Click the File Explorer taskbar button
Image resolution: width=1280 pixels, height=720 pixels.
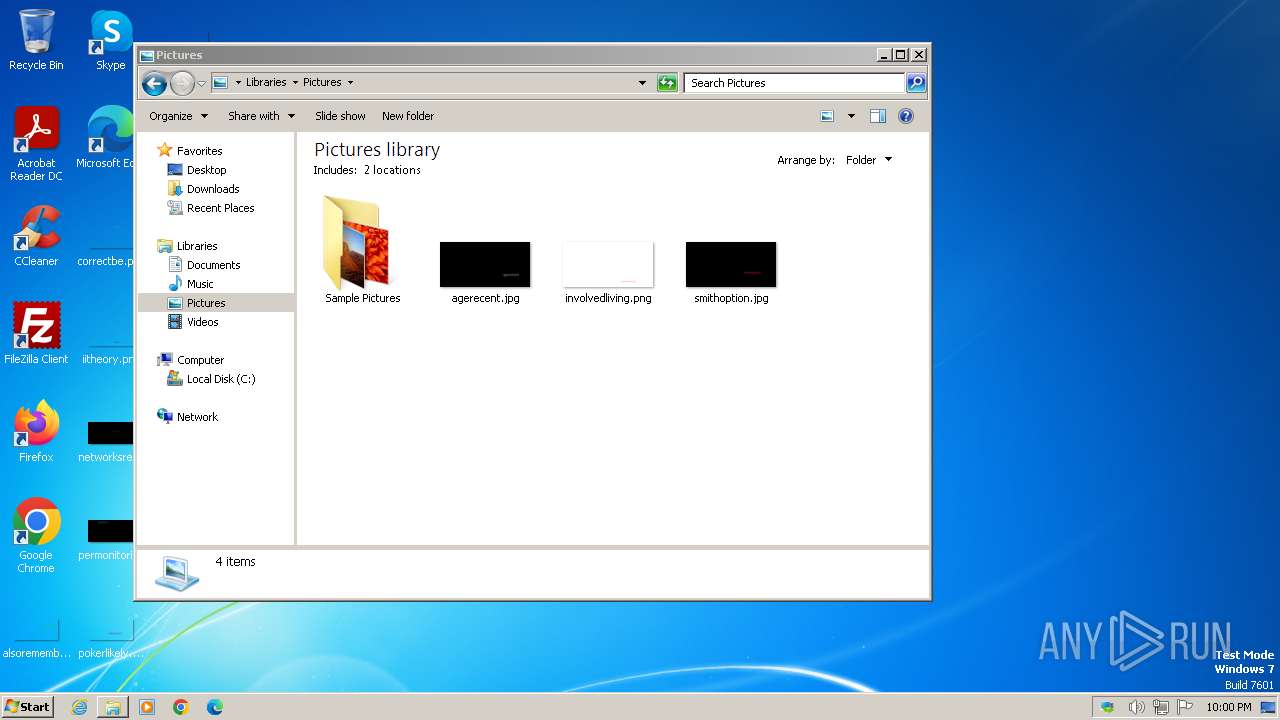coord(113,707)
